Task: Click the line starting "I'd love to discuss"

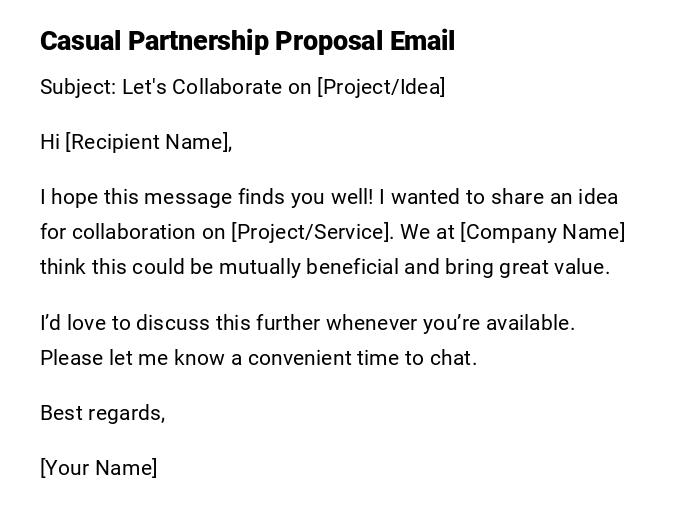Action: (x=307, y=323)
